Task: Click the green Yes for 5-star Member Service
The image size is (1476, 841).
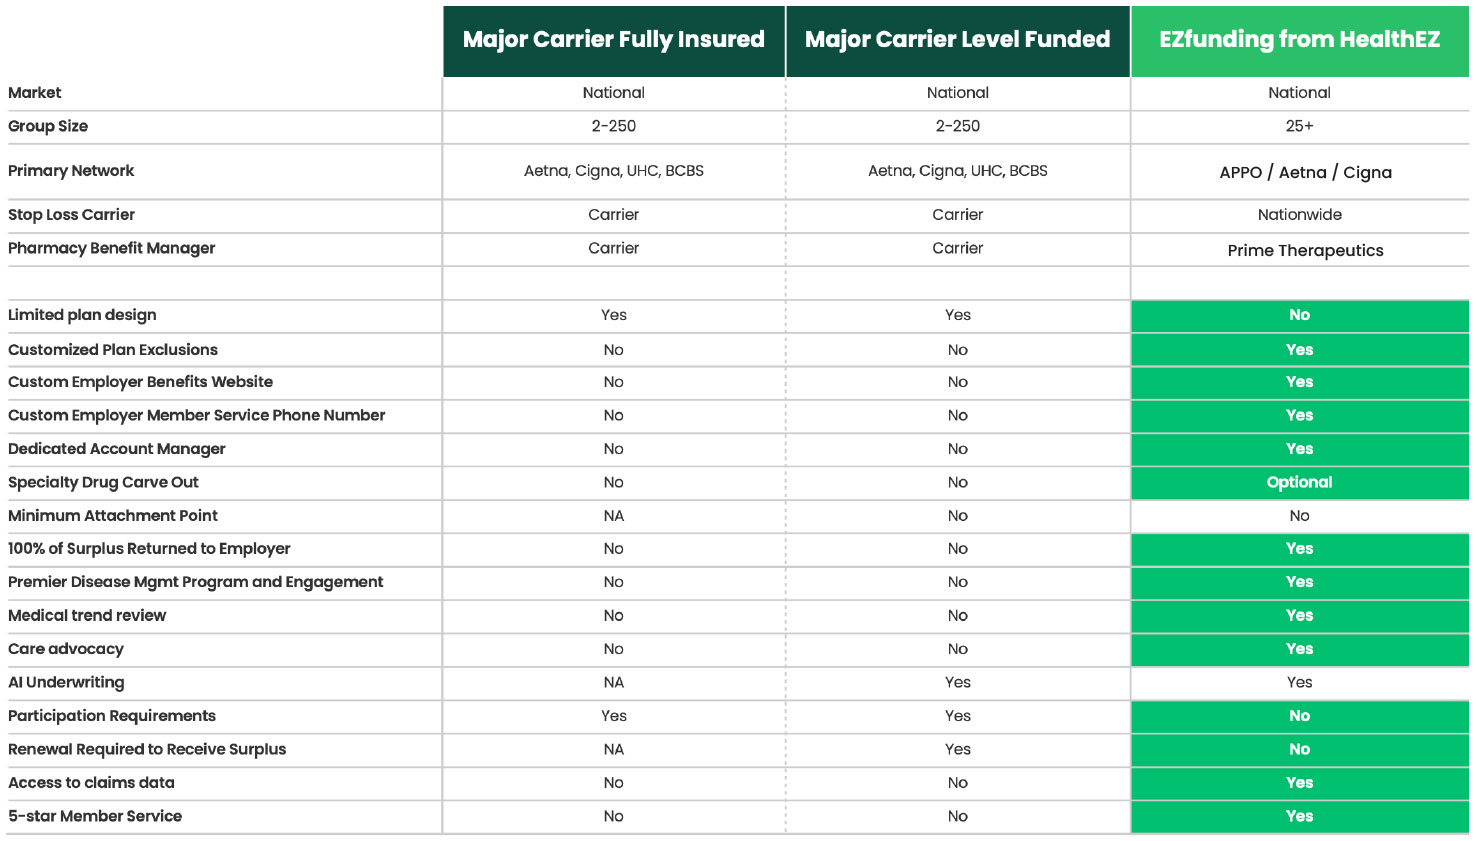Action: 1299,816
